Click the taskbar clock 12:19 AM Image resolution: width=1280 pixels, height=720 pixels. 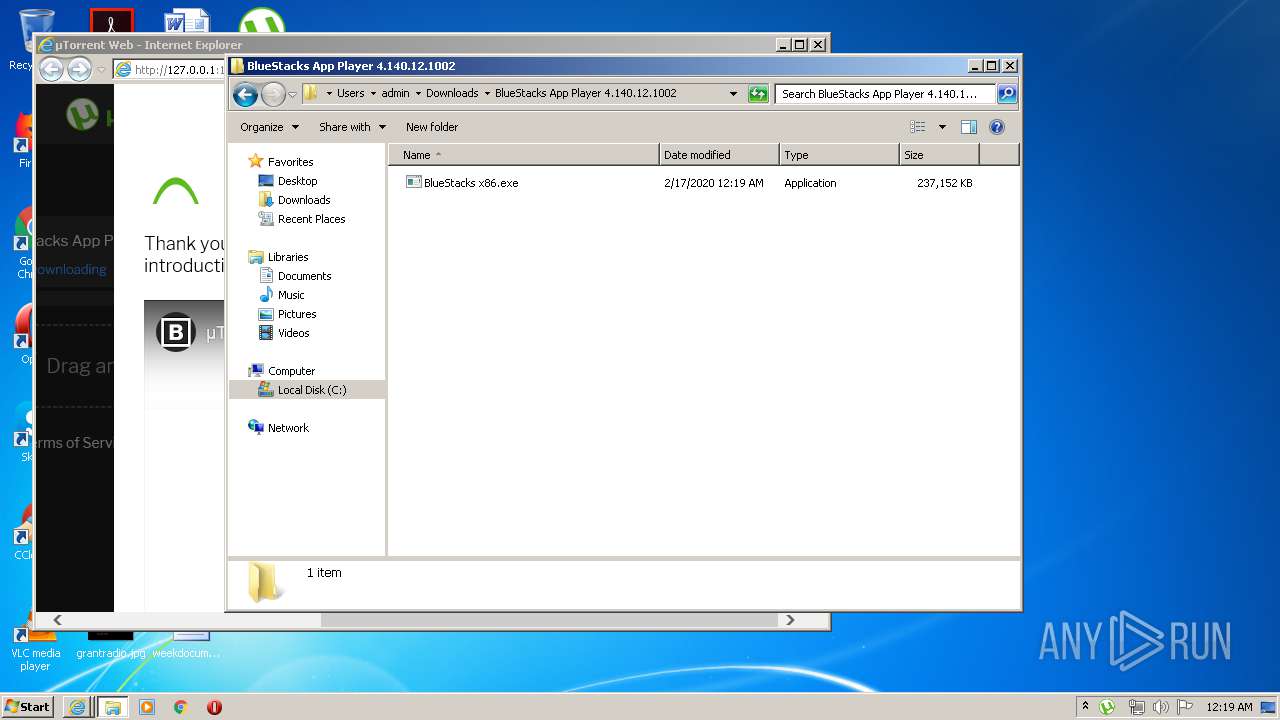(x=1229, y=707)
